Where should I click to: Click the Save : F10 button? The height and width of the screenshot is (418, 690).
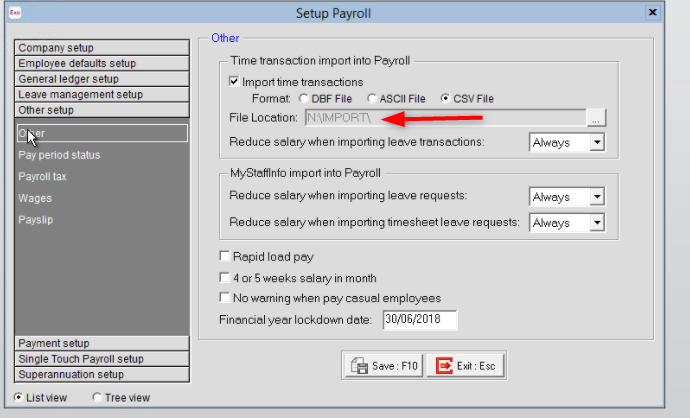pos(383,366)
